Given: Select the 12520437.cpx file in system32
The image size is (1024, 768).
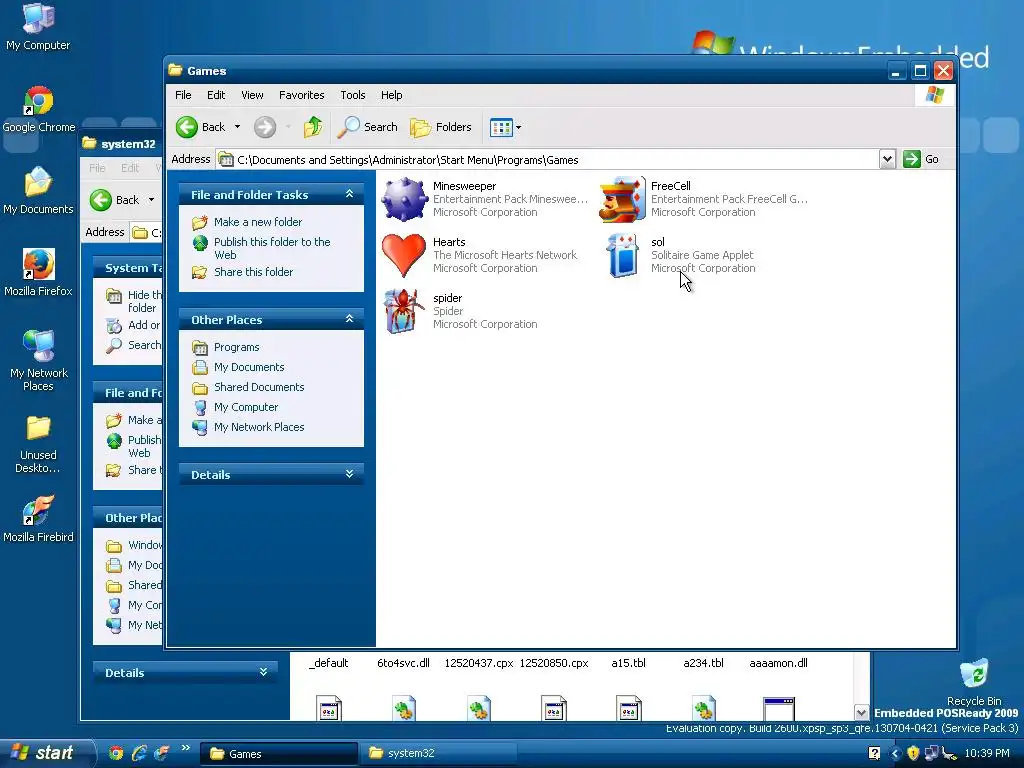Looking at the screenshot, I should [x=479, y=663].
